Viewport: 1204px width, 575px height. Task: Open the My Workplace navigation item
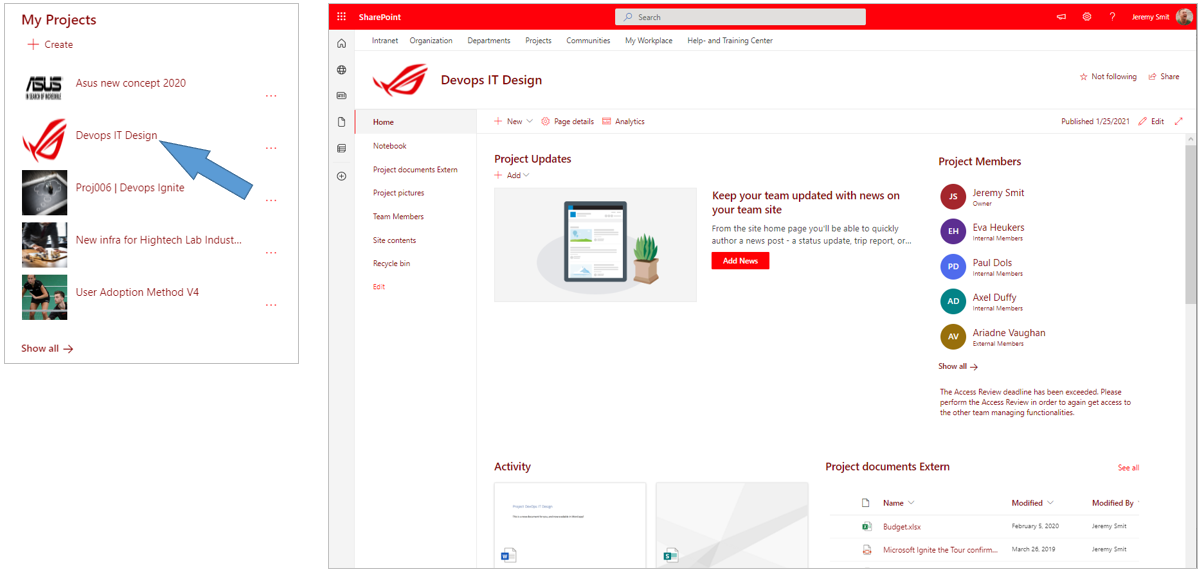click(649, 41)
